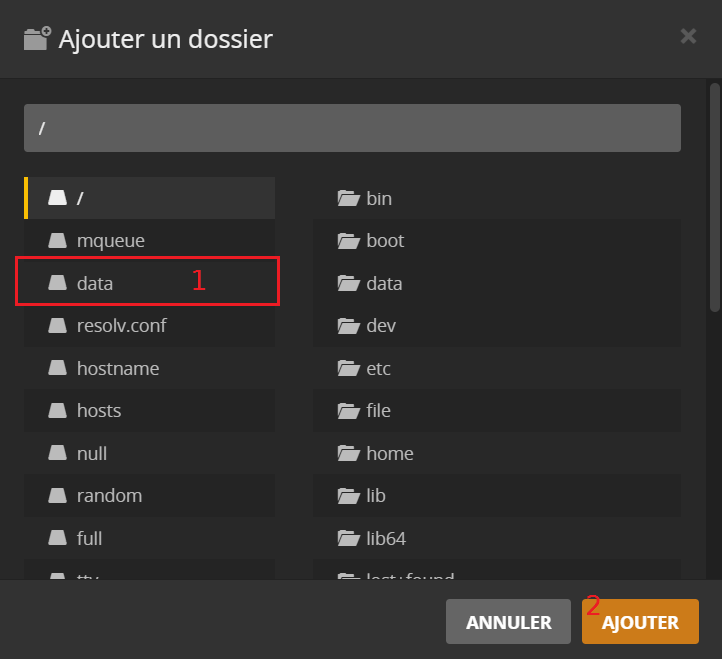Click the add-folder icon in dialog title
This screenshot has height=659, width=722.
[x=36, y=39]
